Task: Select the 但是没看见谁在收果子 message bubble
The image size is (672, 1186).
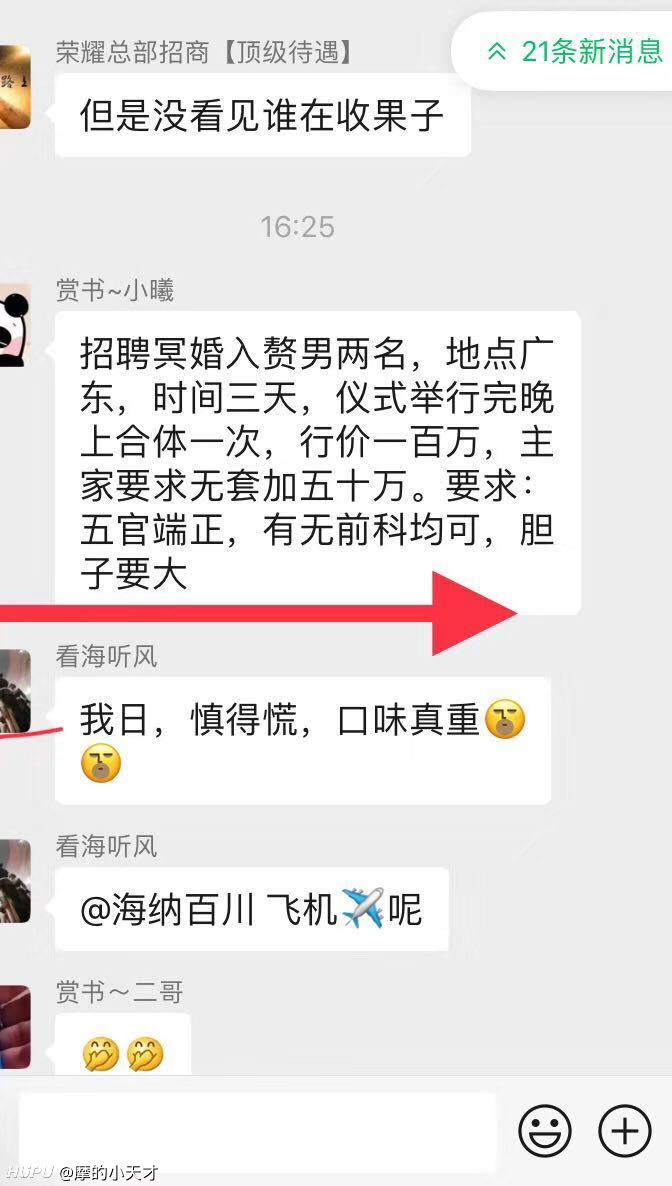Action: [263, 116]
